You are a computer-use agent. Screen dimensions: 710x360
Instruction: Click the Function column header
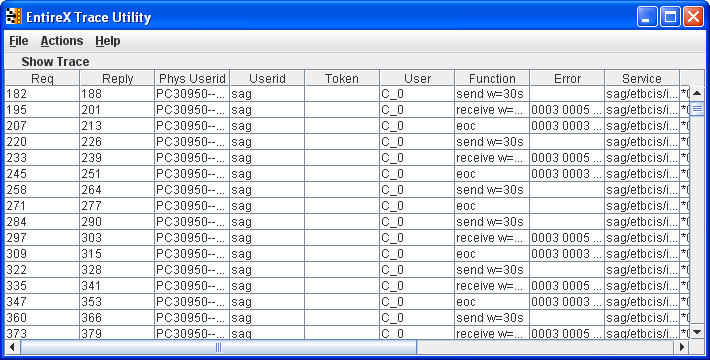click(x=492, y=78)
